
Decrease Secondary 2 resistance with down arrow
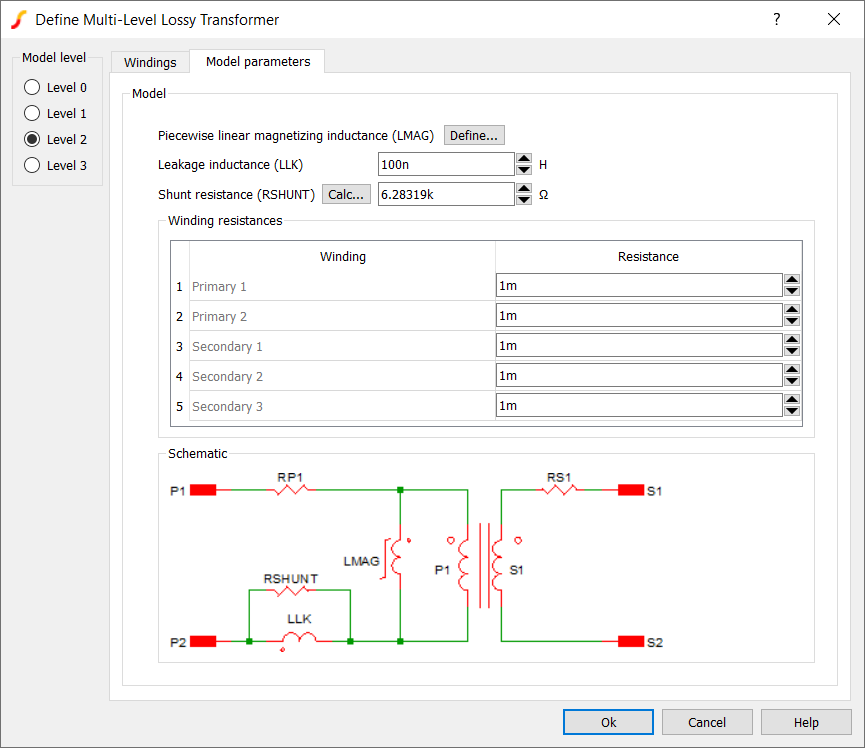pyautogui.click(x=792, y=382)
